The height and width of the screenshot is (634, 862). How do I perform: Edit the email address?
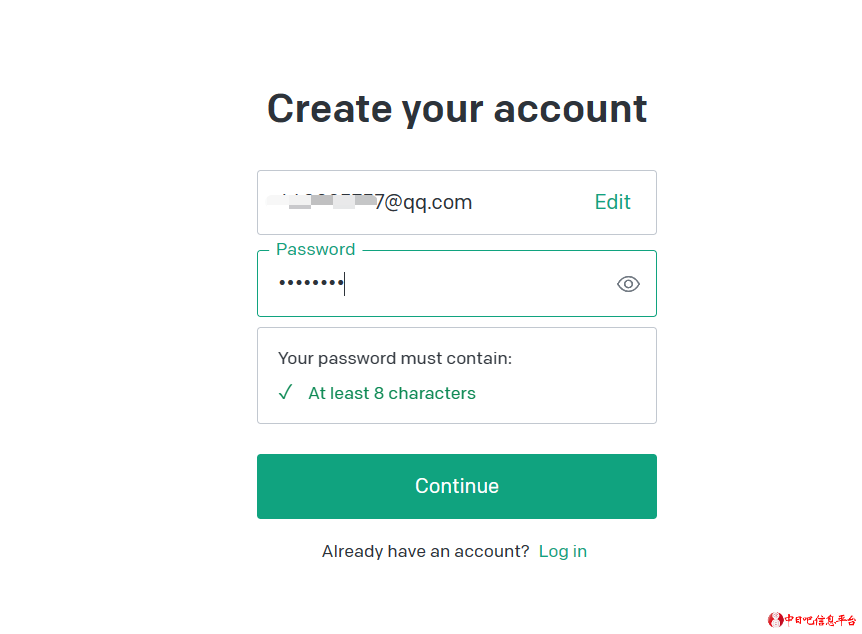[x=612, y=202]
